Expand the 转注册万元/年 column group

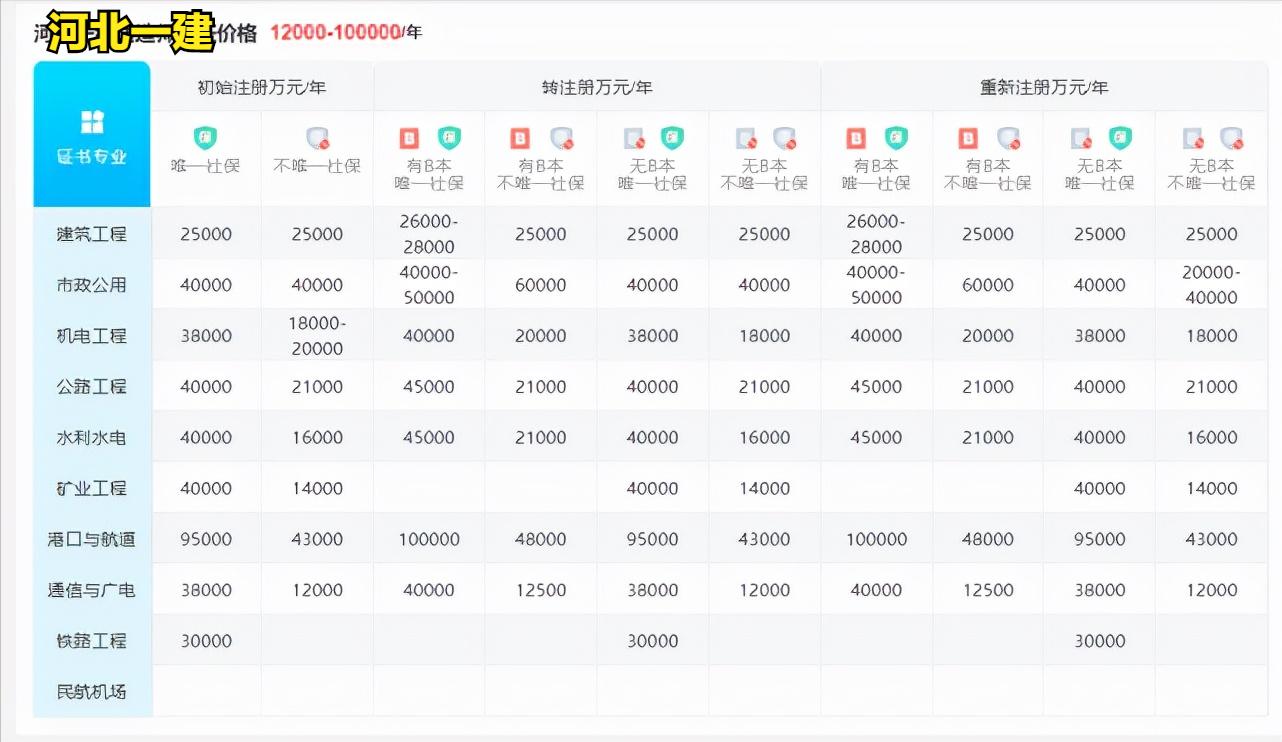[x=597, y=87]
